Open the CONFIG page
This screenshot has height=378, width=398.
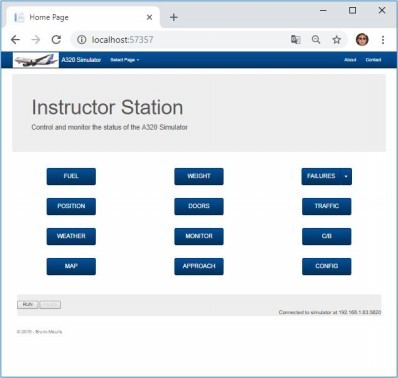pos(327,266)
